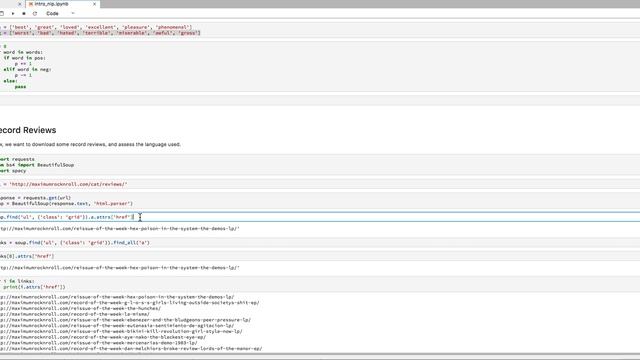The width and height of the screenshot is (640, 360).
Task: Close the intro_nlp.ipynb tab
Action: [94, 4]
